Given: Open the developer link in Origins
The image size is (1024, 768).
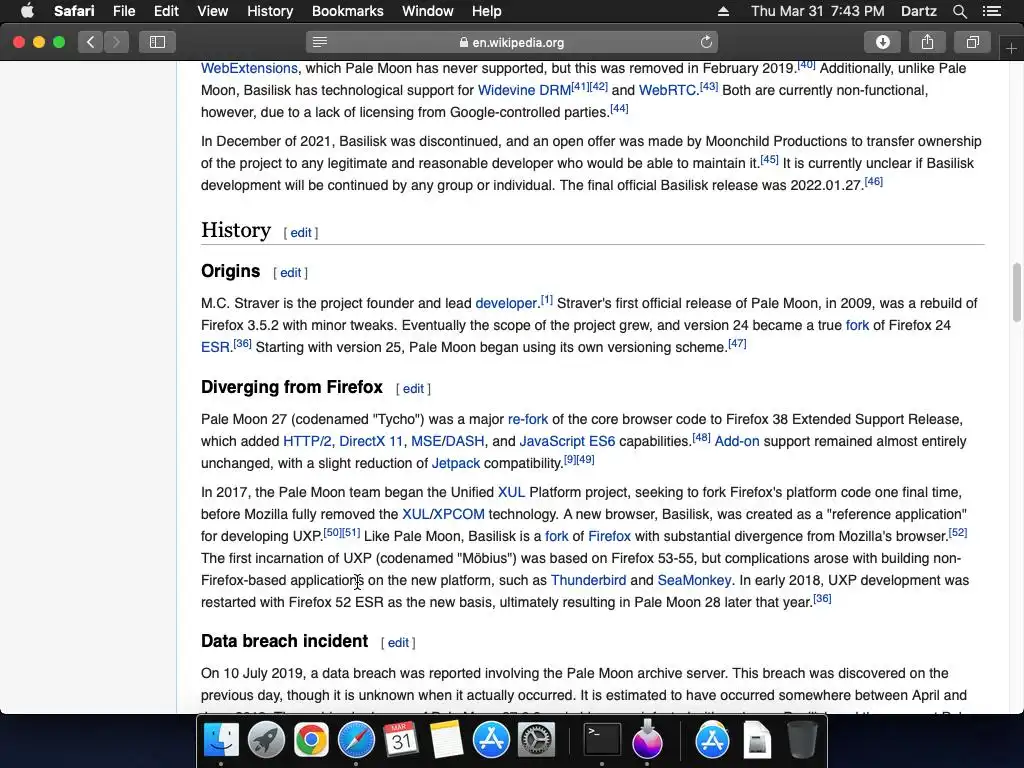Looking at the screenshot, I should point(506,304).
